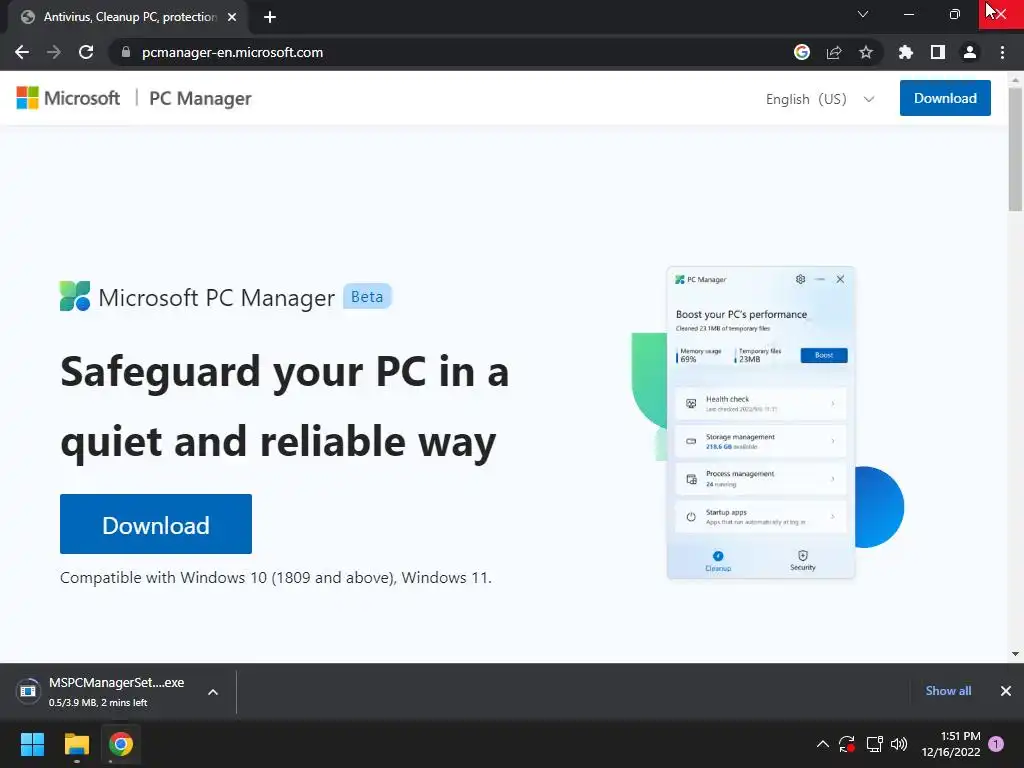Viewport: 1024px width, 768px height.
Task: Close the Antivirus, Cleanup PC tab
Action: 232,17
